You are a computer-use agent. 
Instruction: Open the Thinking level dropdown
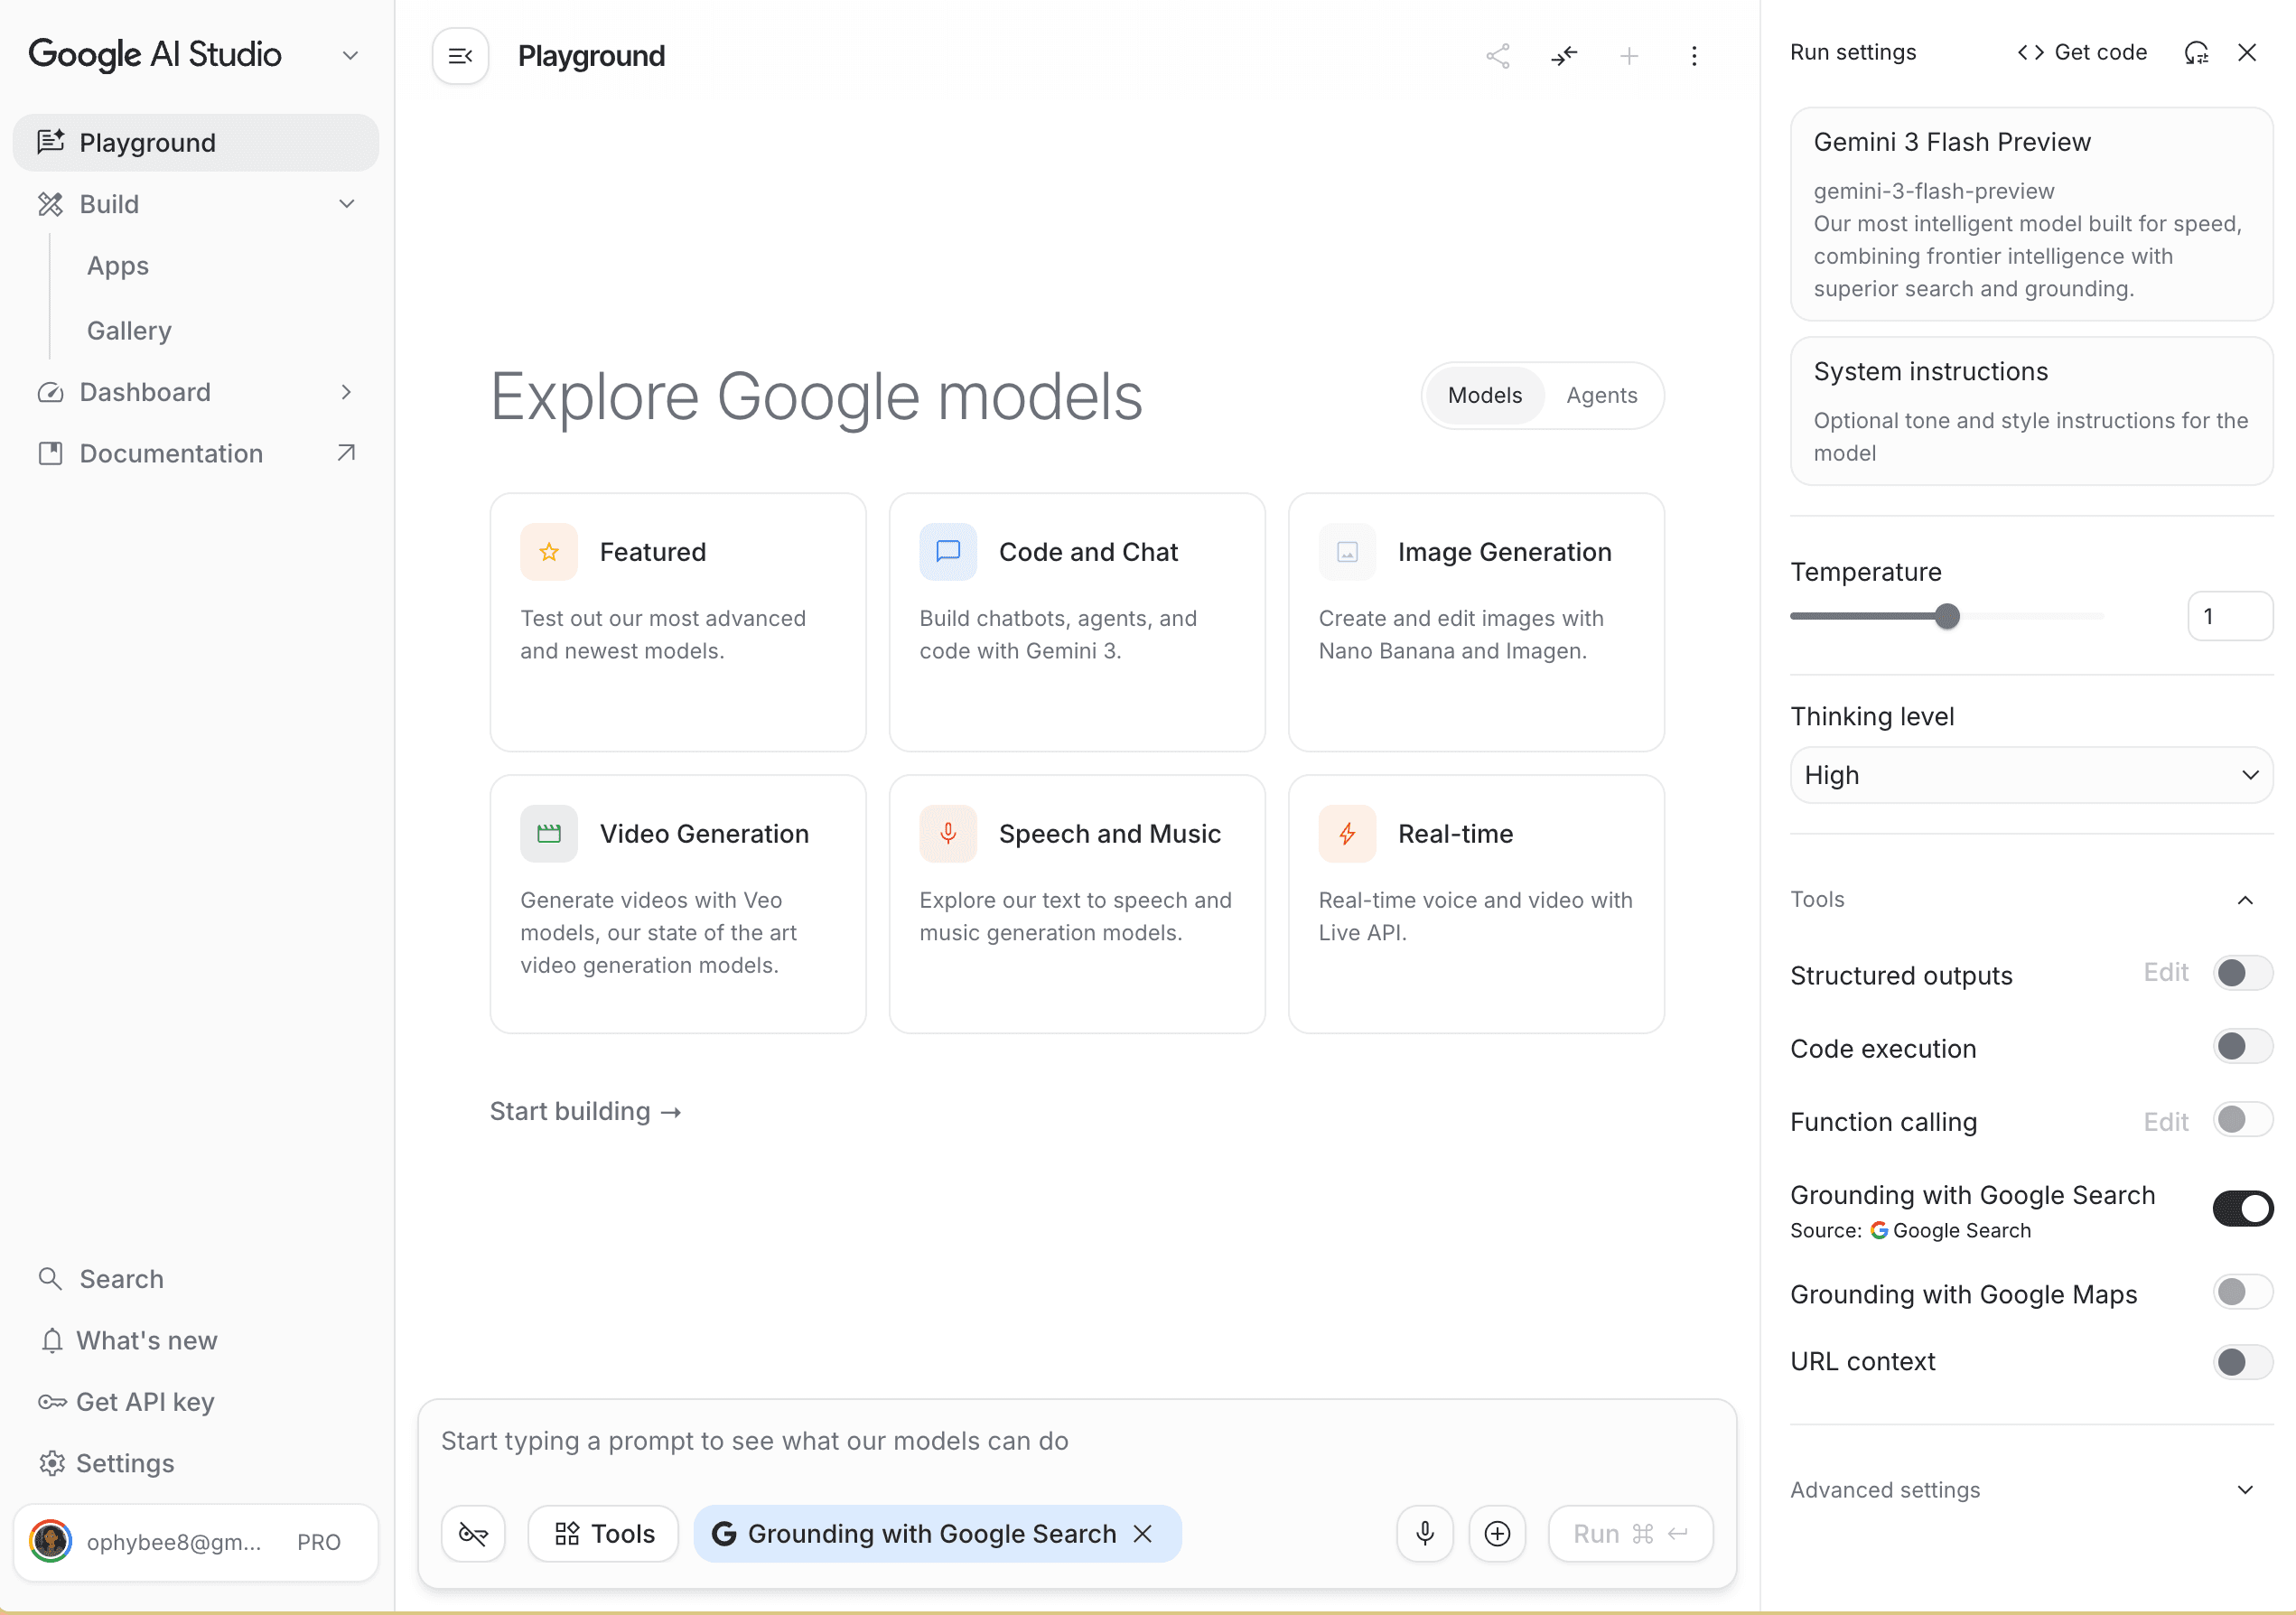(2031, 775)
